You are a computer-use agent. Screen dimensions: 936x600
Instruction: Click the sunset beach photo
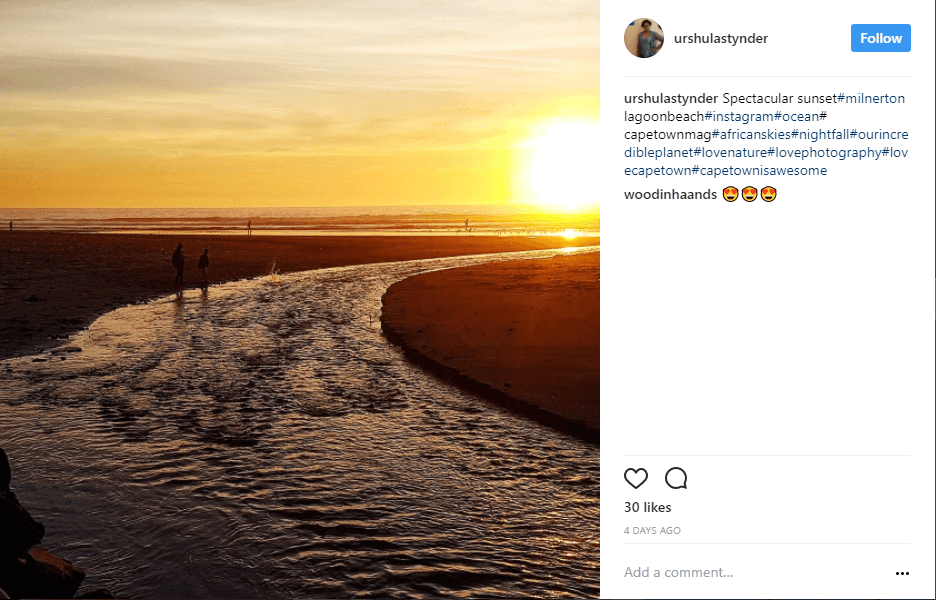tap(300, 300)
